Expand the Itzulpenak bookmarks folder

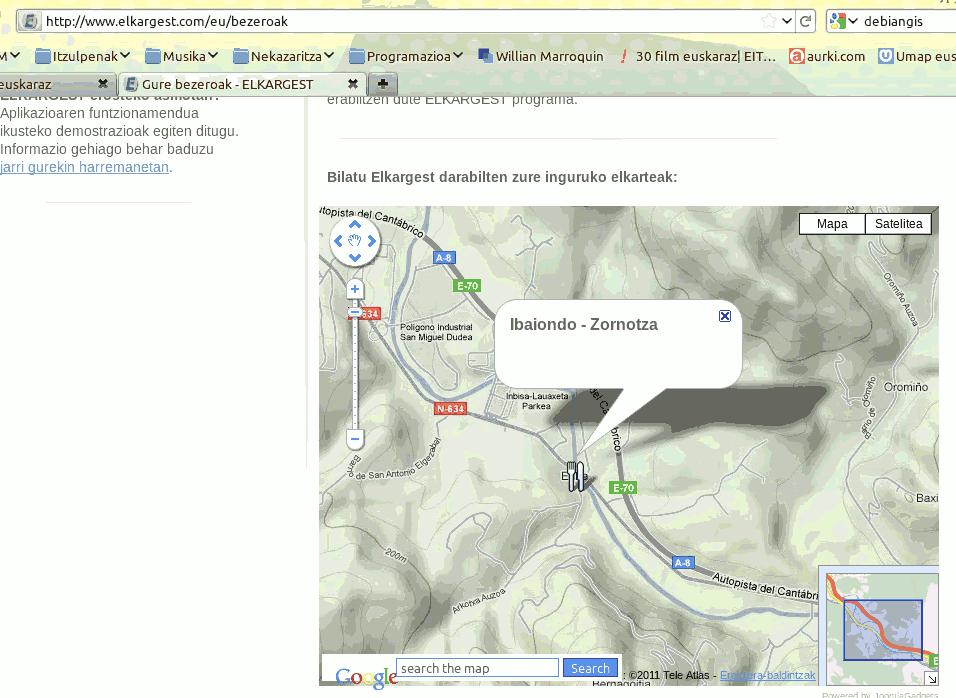point(84,57)
